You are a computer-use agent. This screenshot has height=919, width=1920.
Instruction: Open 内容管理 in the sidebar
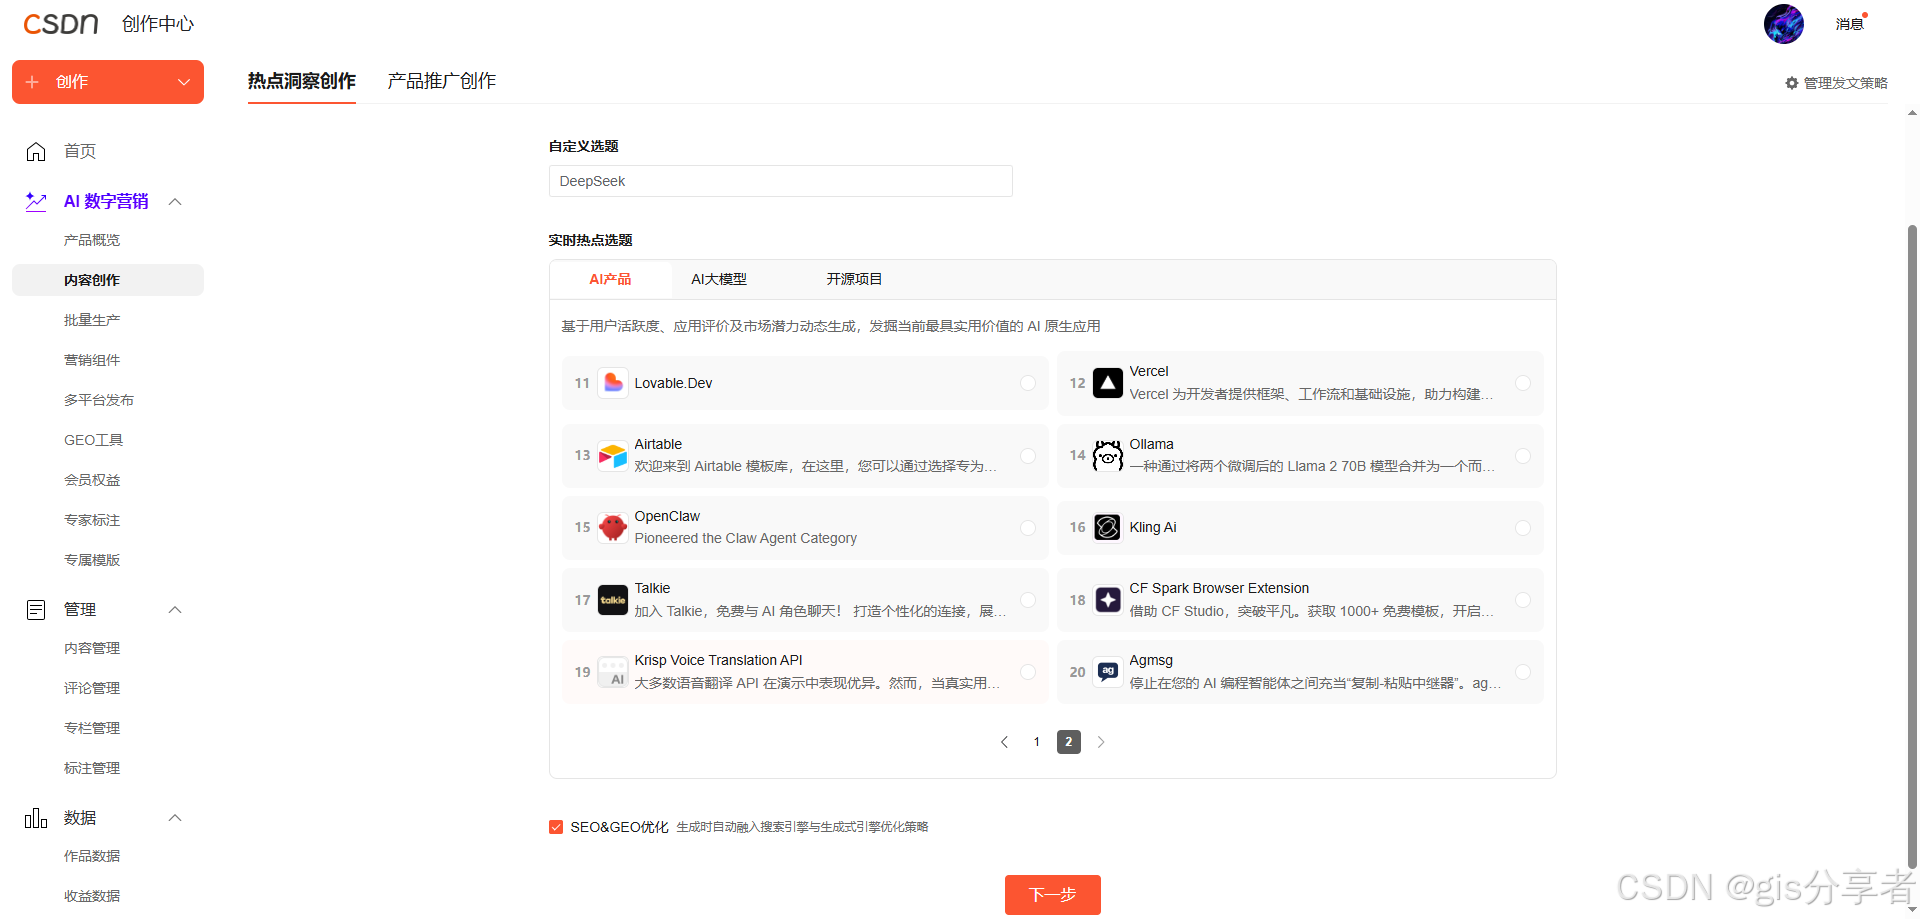pyautogui.click(x=92, y=648)
